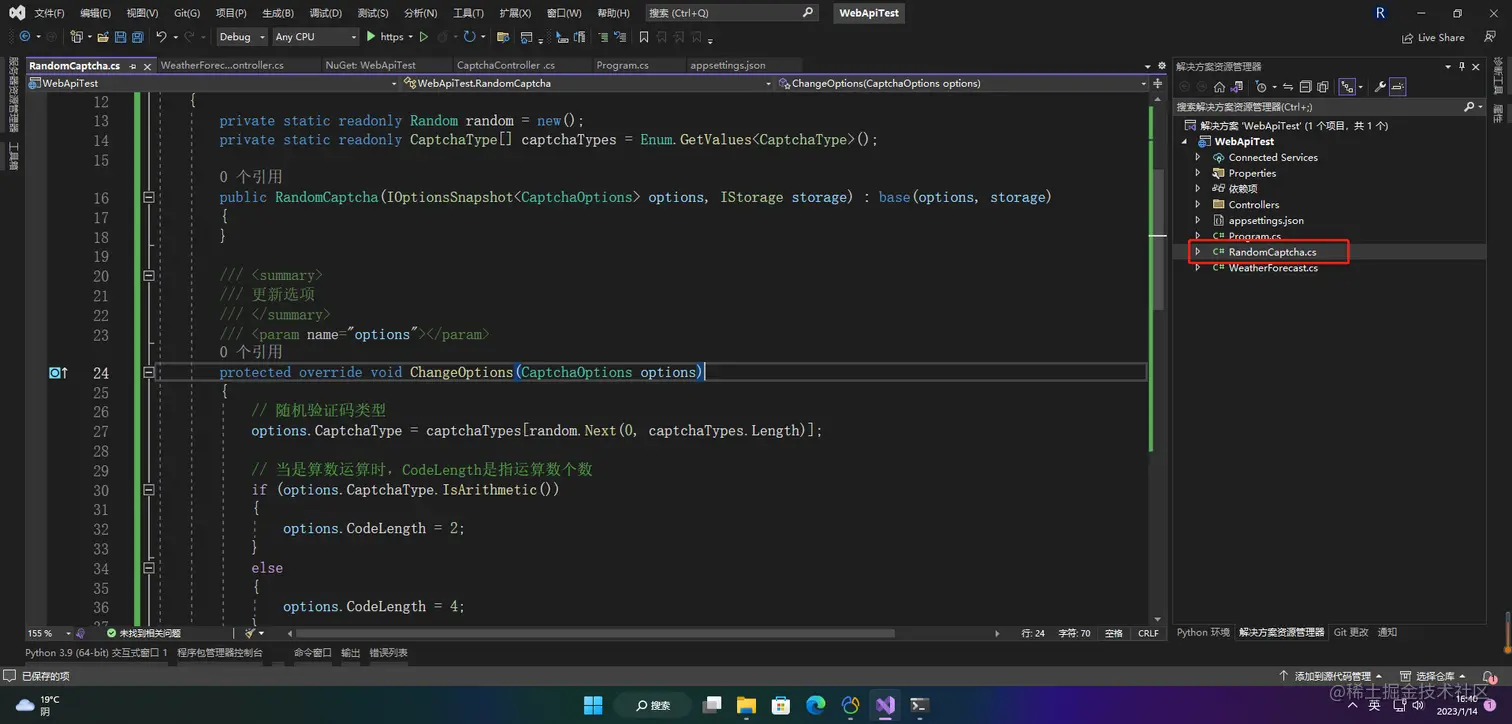This screenshot has width=1512, height=724.
Task: Click the Navigate Backward icon in toolbar
Action: click(x=25, y=37)
